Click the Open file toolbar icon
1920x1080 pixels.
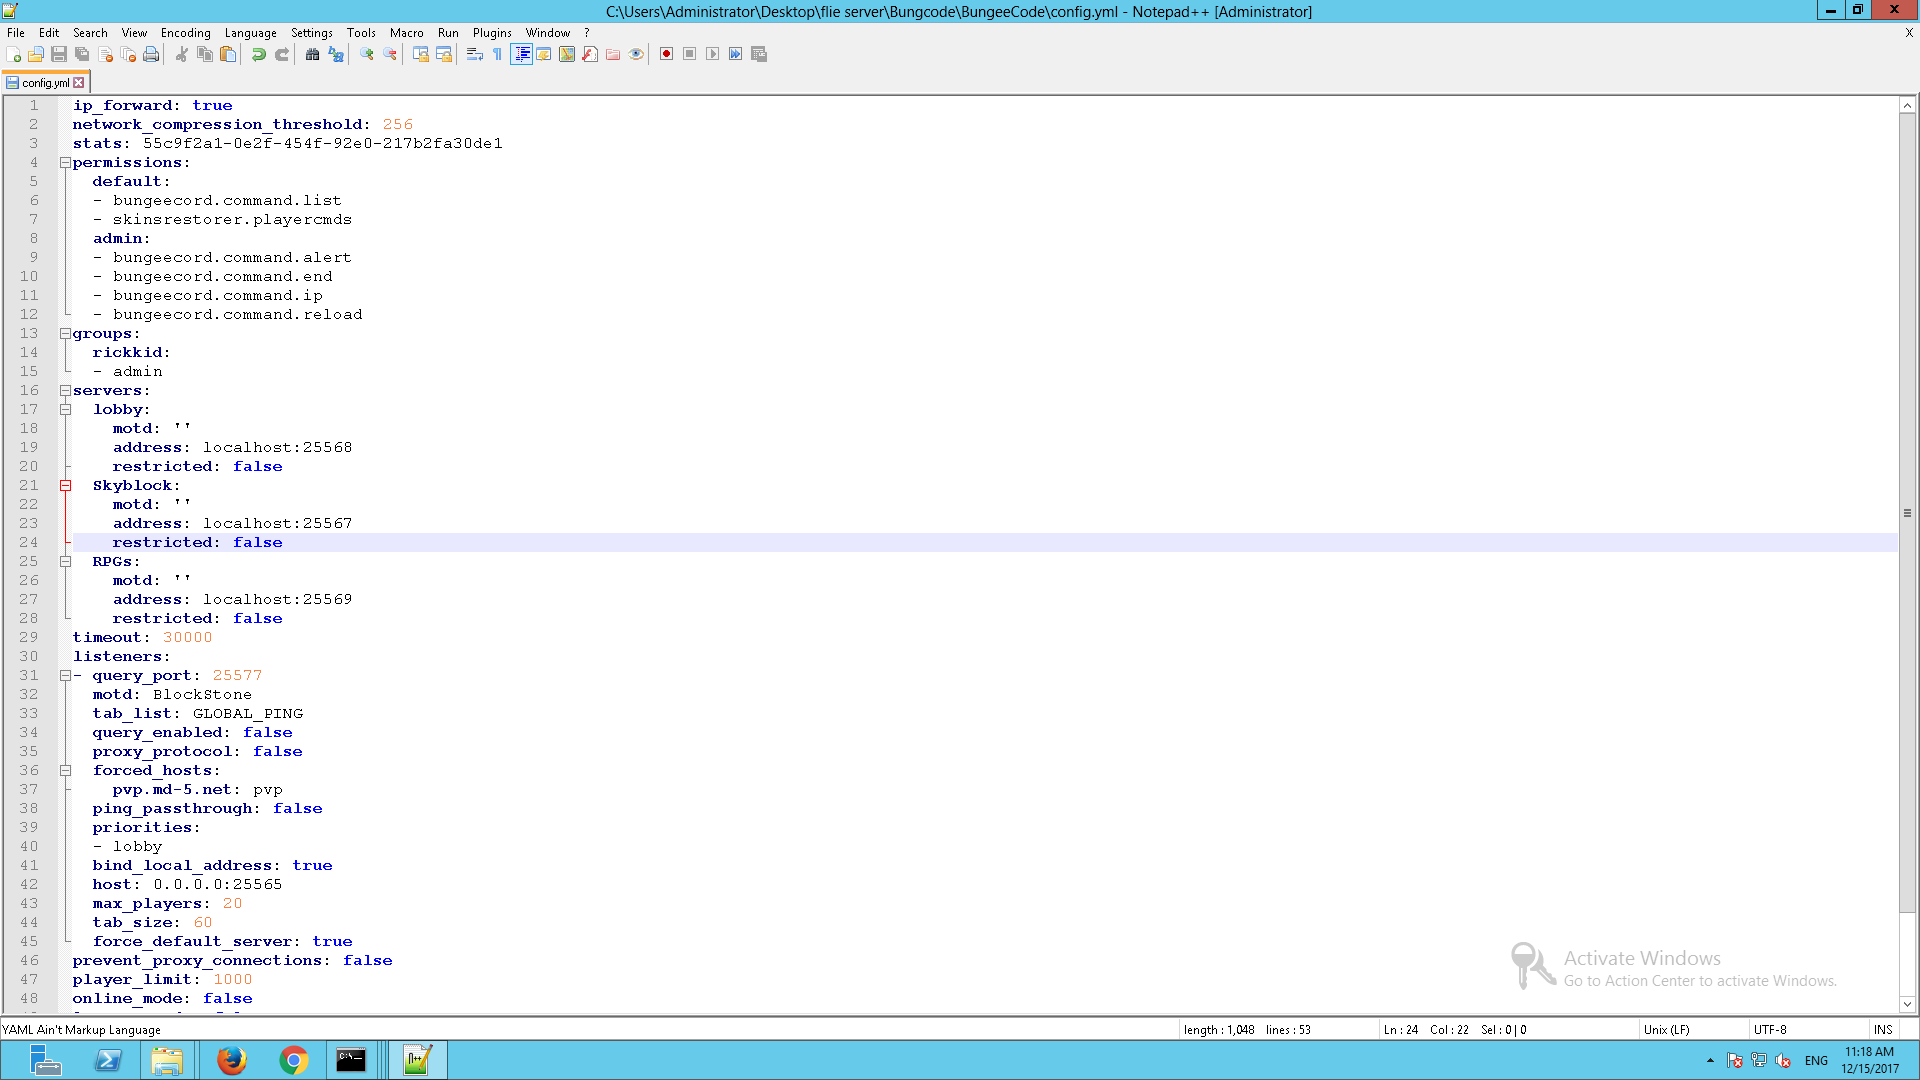pyautogui.click(x=36, y=54)
